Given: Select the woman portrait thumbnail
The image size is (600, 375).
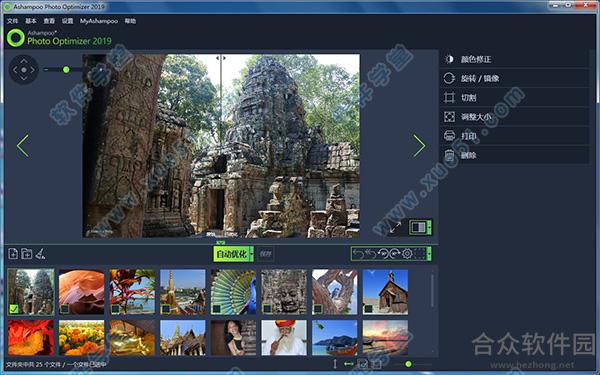Looking at the screenshot, I should point(233,338).
